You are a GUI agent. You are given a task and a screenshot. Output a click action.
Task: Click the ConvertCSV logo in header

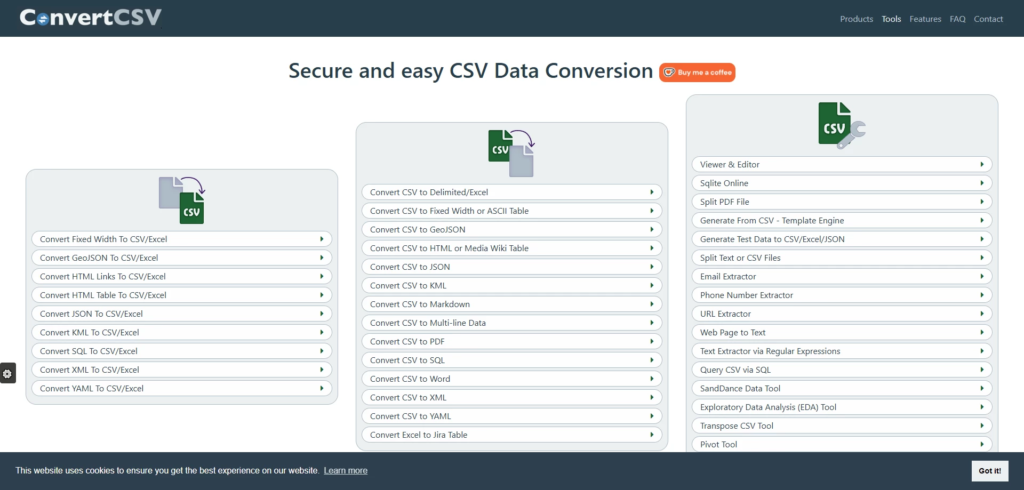[90, 18]
